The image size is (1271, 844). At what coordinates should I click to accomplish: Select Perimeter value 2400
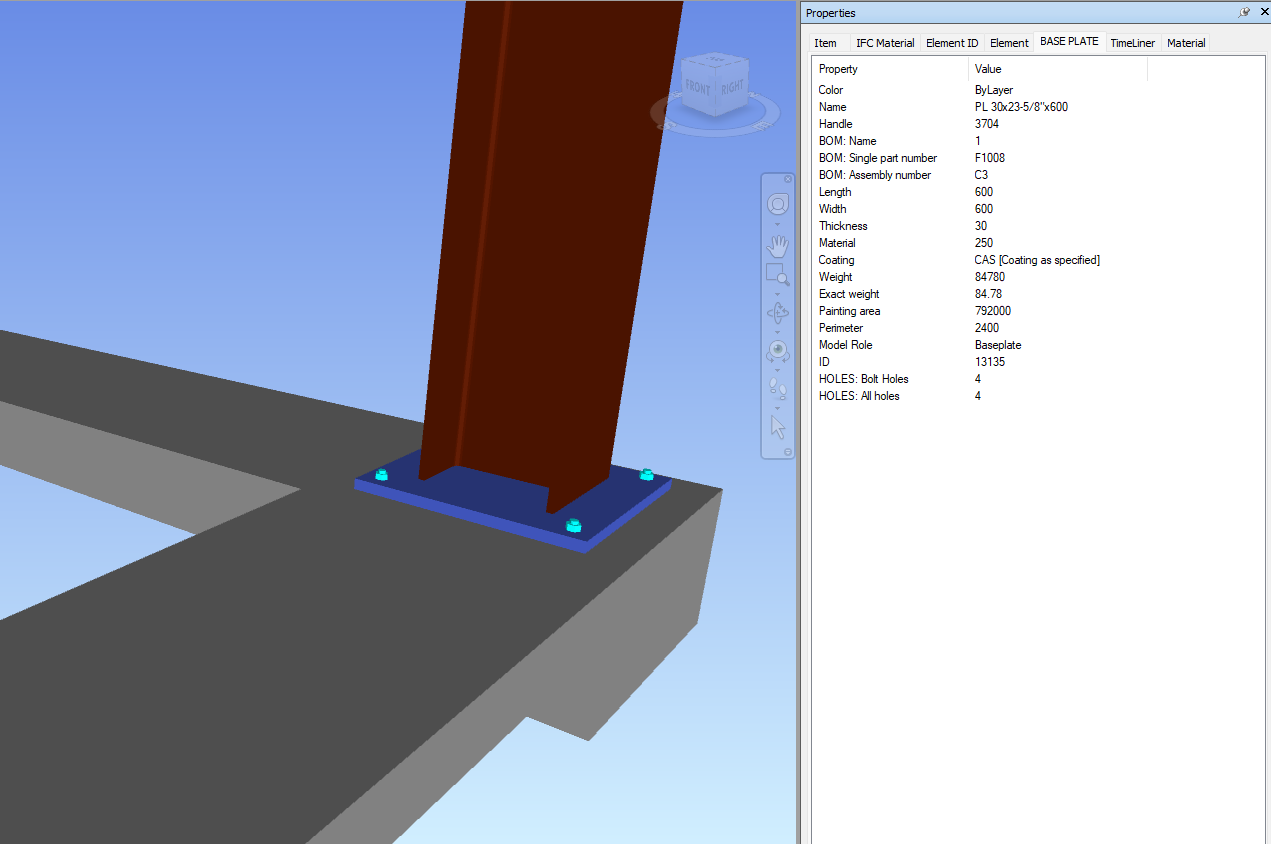click(x=986, y=328)
